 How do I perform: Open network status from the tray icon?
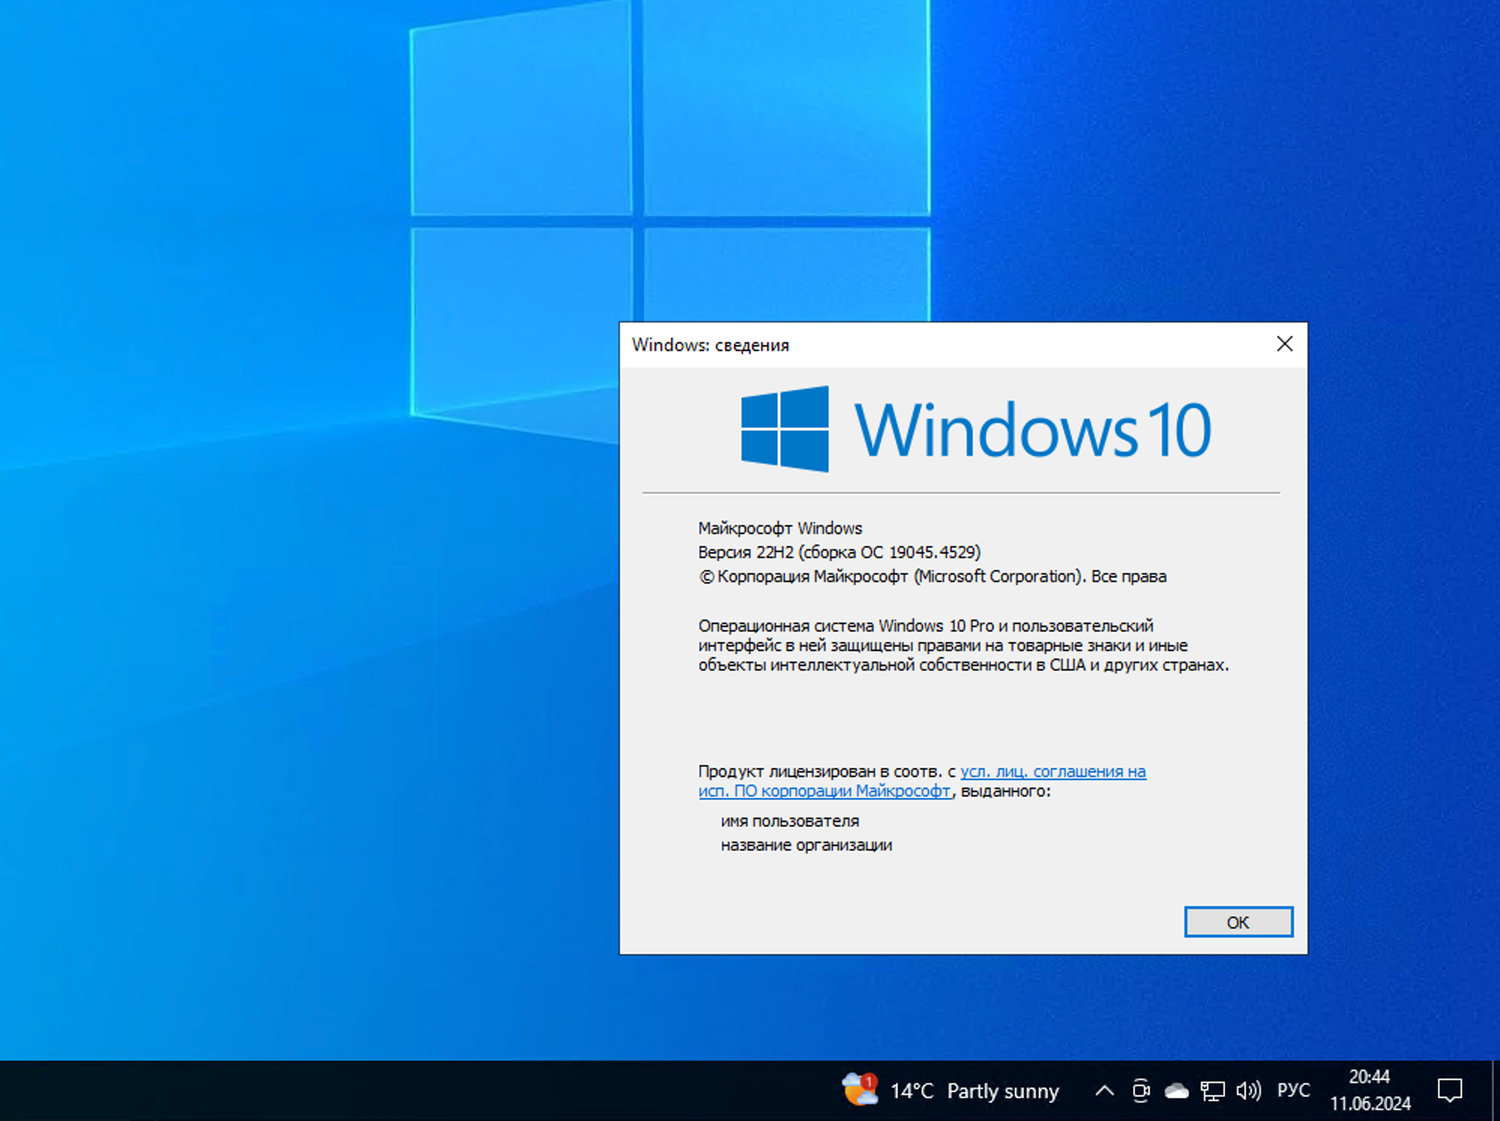coord(1213,1090)
